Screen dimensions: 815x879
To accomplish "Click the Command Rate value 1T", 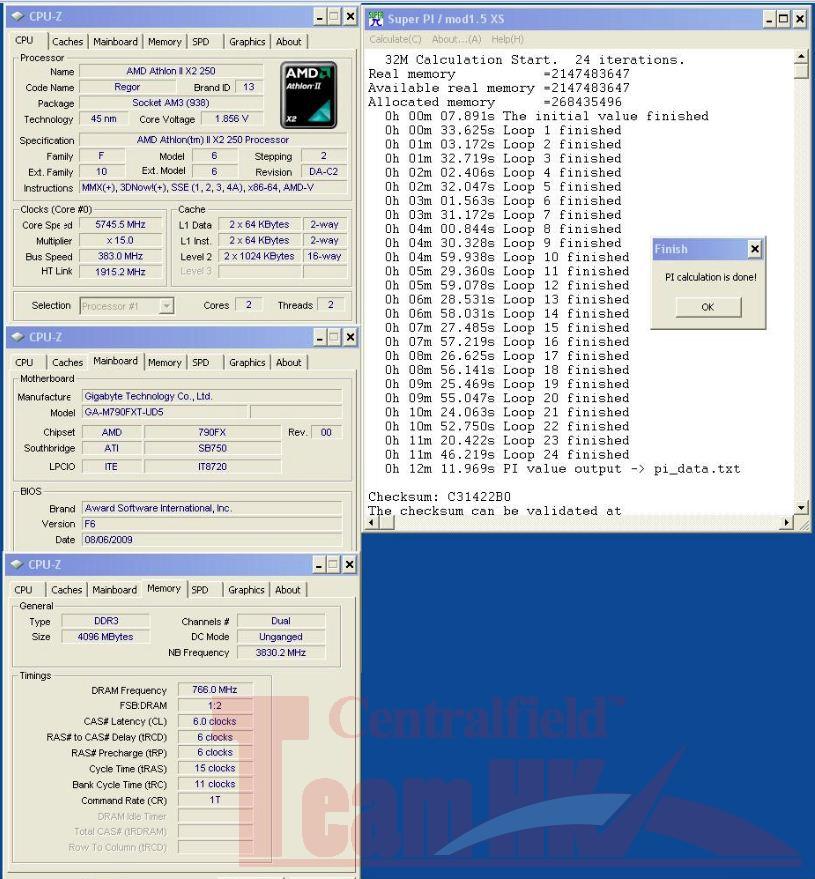I will (215, 800).
